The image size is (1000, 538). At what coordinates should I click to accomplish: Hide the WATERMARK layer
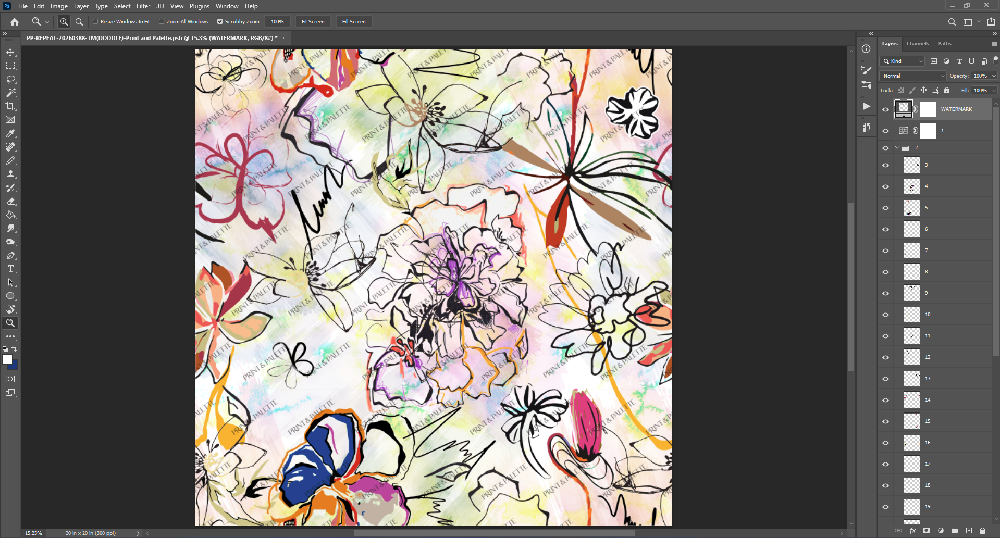click(885, 110)
